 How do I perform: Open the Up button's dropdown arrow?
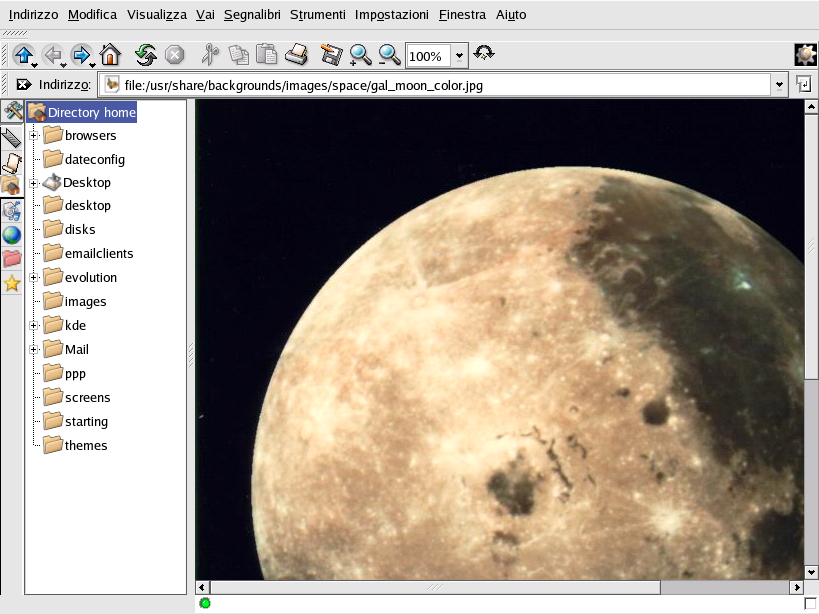tap(34, 65)
